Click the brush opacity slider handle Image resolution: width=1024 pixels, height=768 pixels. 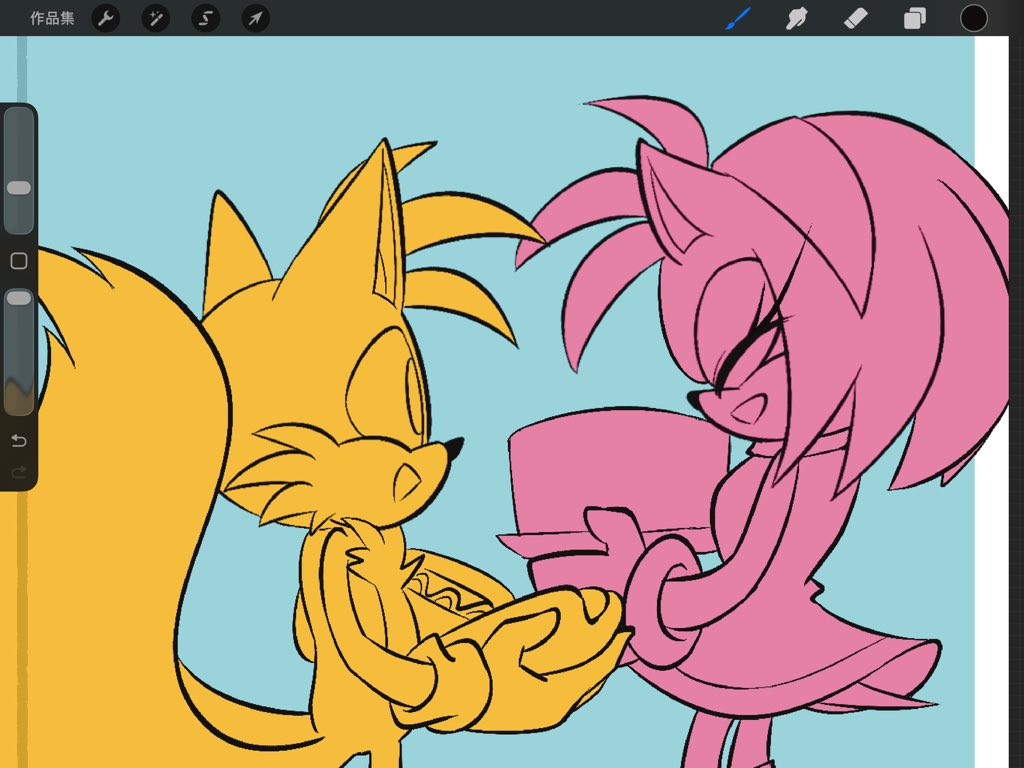point(19,298)
